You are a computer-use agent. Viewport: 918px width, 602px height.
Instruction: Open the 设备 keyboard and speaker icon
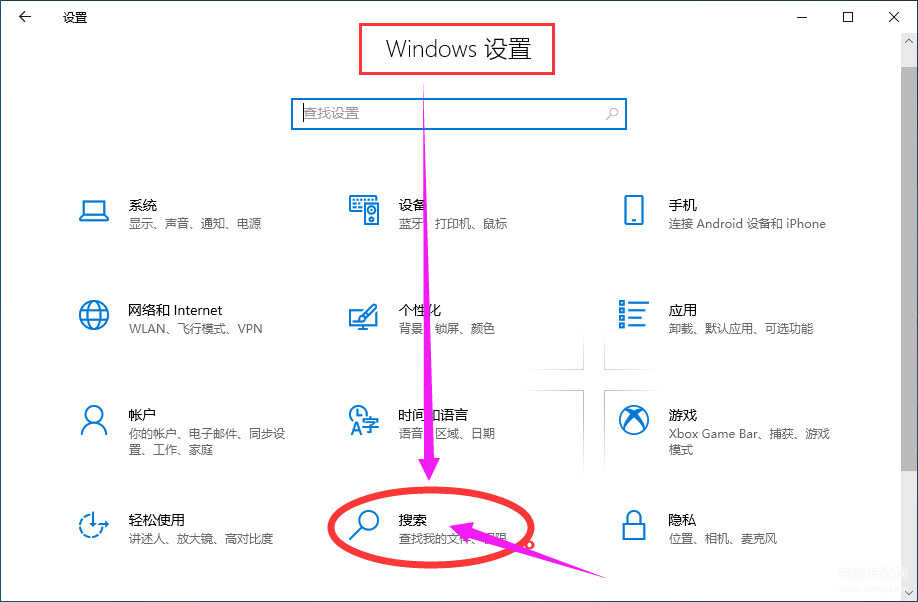click(364, 210)
